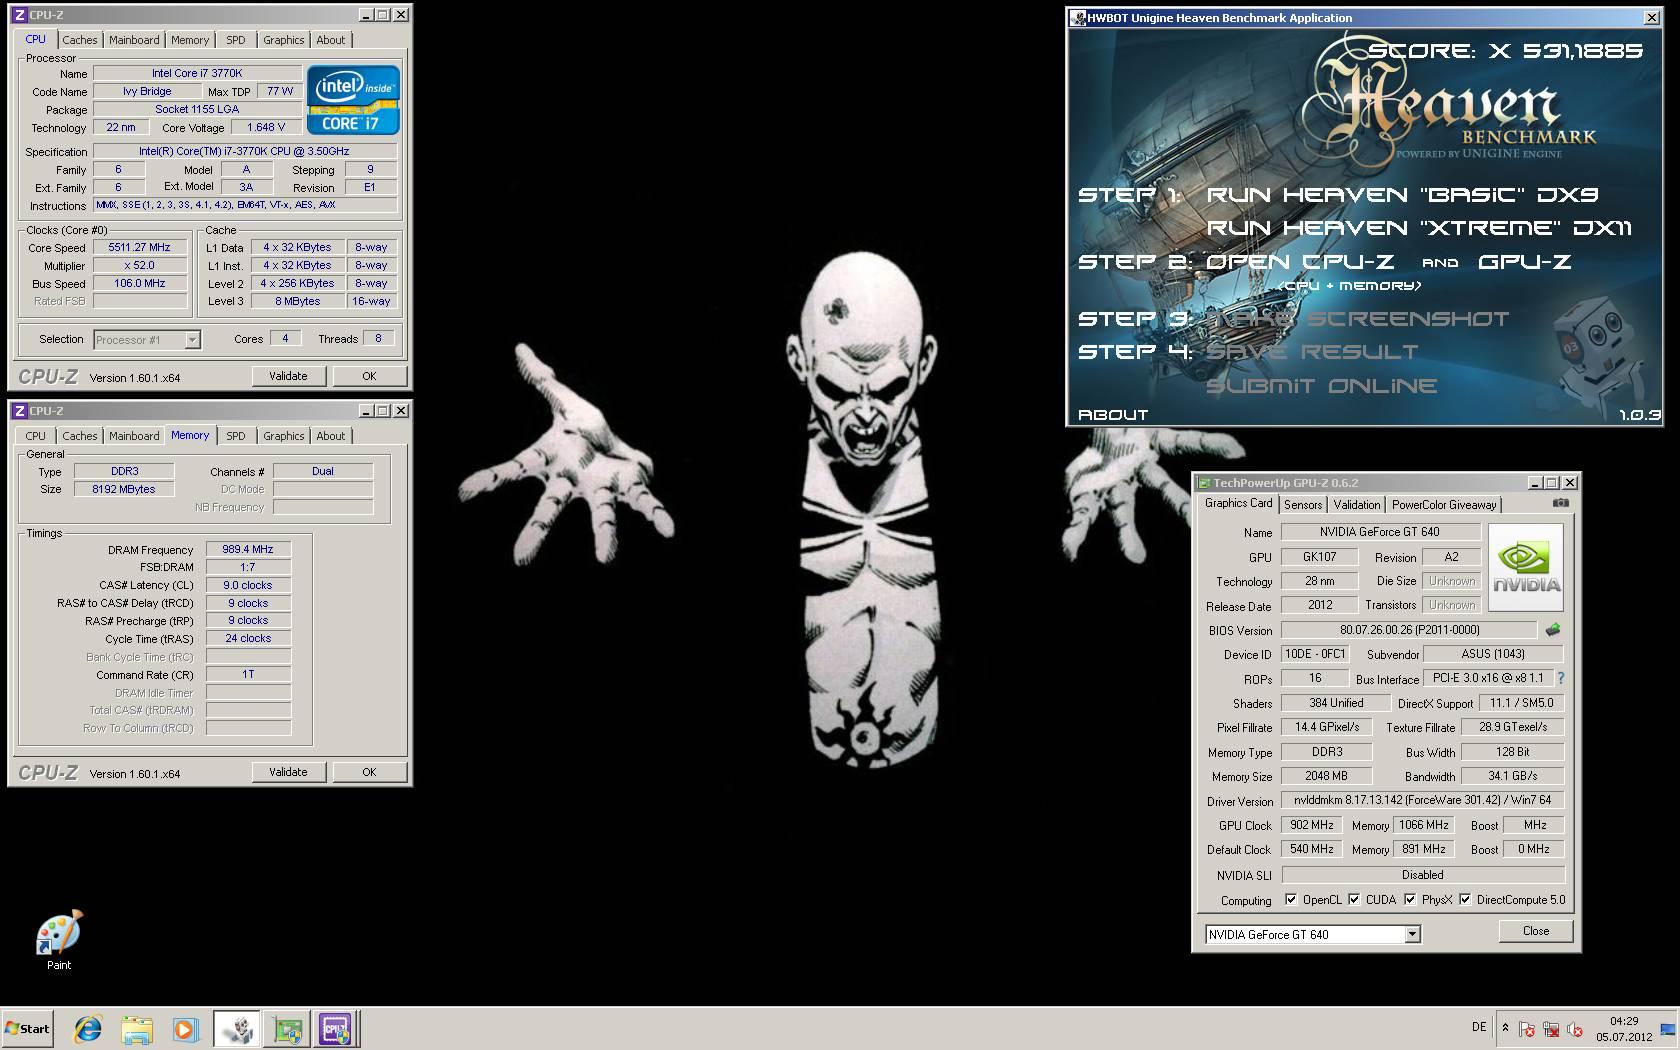Click the network disconnected tray icon
1680x1050 pixels.
(1551, 1029)
